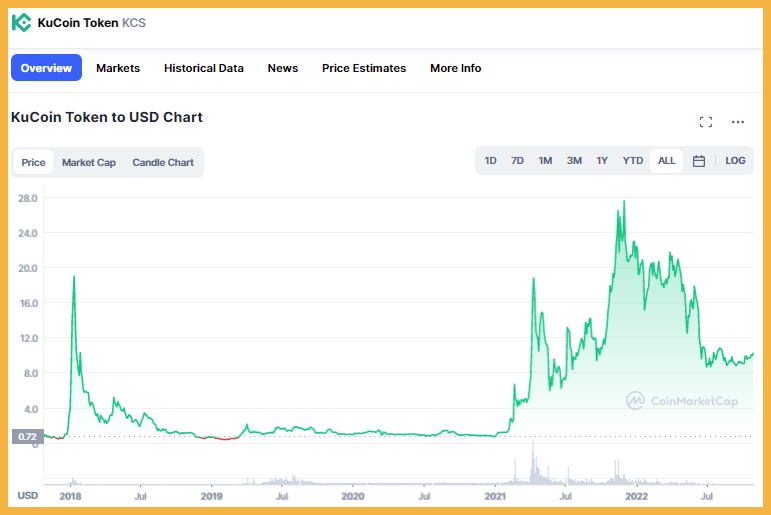Switch chart to Market Cap view
Viewport: 771px width, 515px height.
pos(89,162)
